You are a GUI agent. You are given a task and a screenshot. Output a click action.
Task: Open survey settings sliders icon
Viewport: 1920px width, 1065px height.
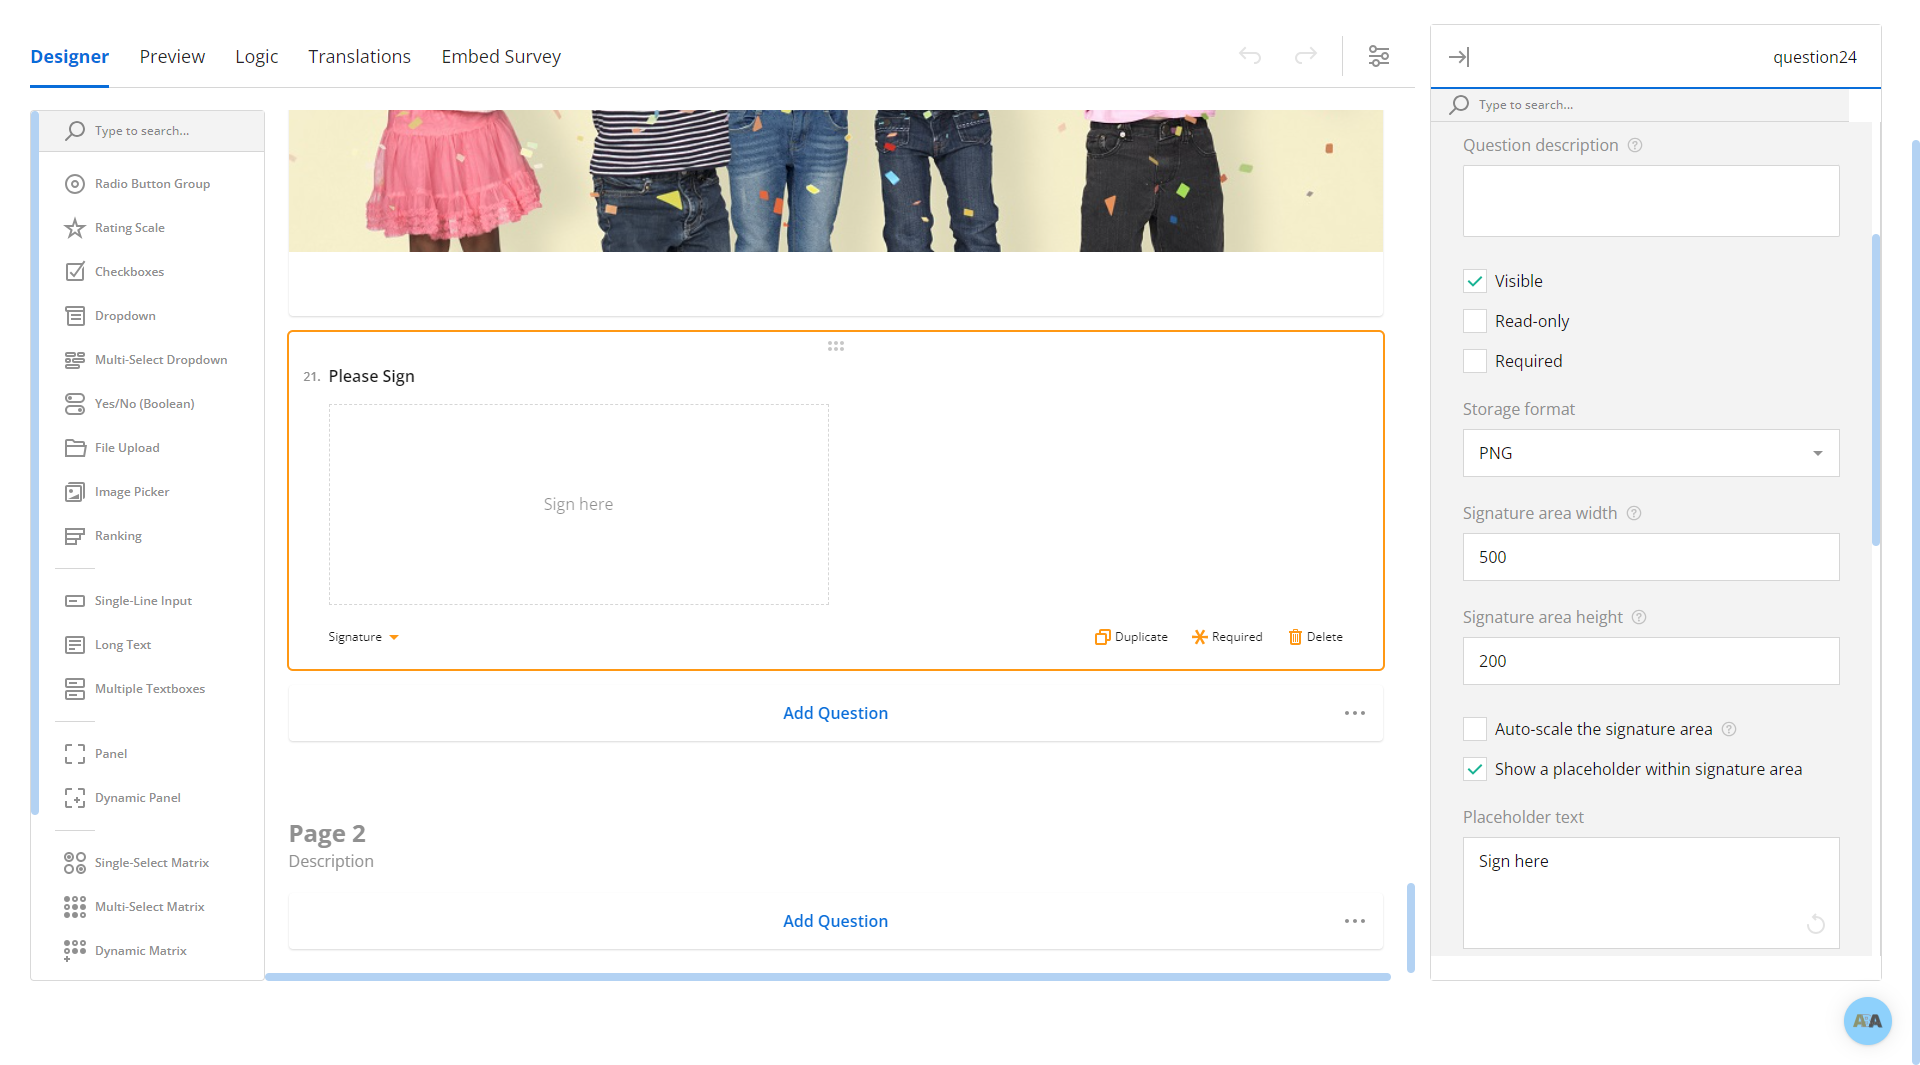(x=1379, y=56)
